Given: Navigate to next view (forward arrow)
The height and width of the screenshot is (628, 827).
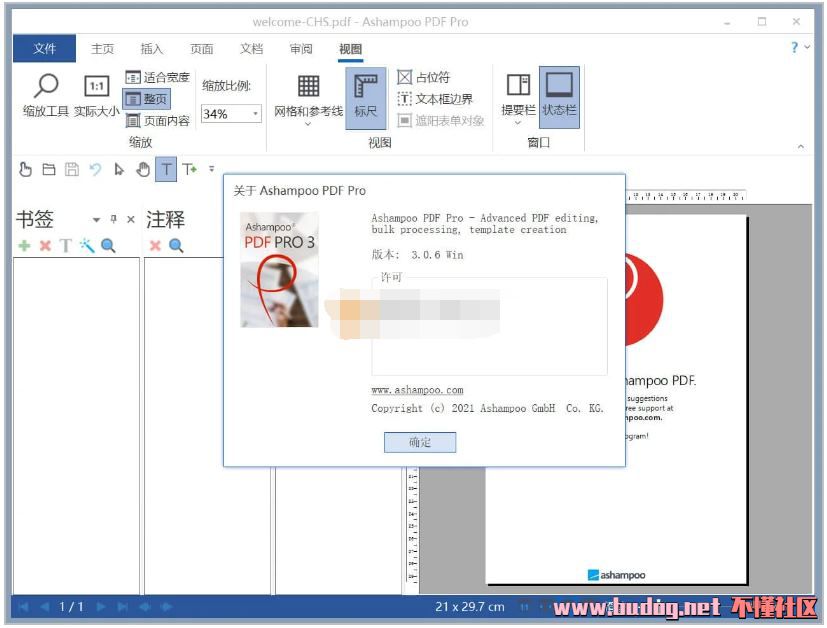Looking at the screenshot, I should tap(166, 607).
